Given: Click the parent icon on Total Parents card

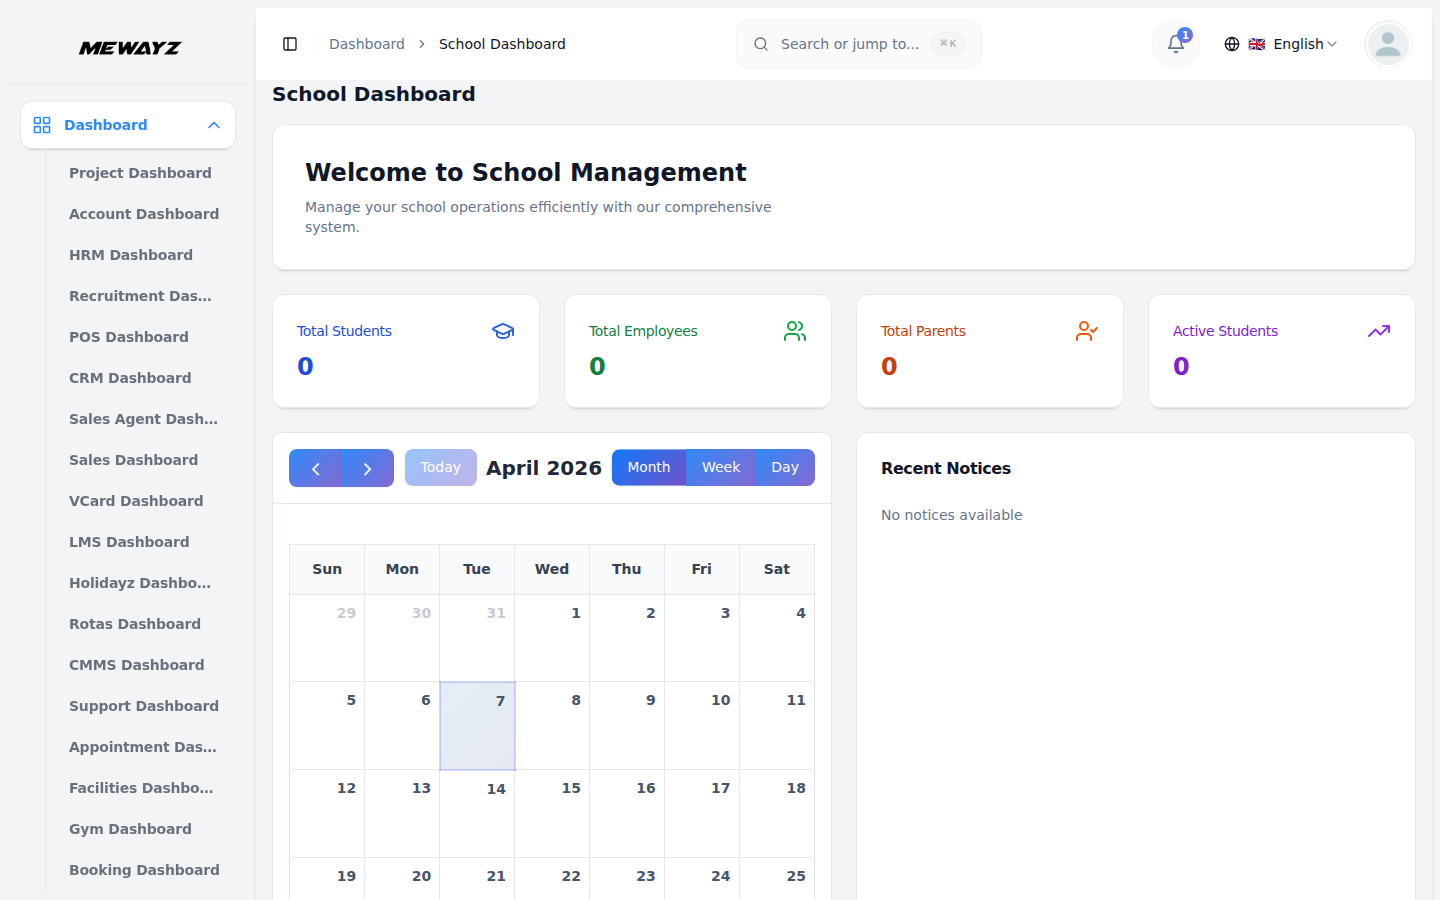Looking at the screenshot, I should [1087, 331].
